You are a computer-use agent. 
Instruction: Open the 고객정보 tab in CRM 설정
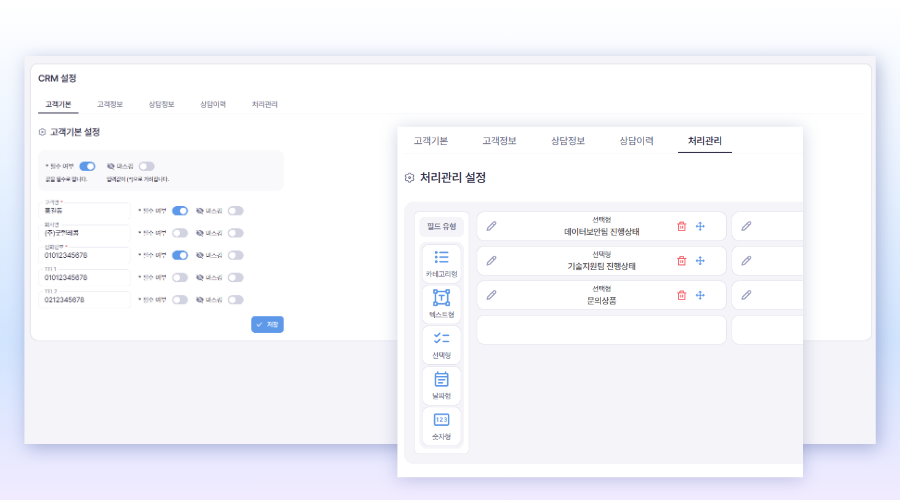[110, 104]
